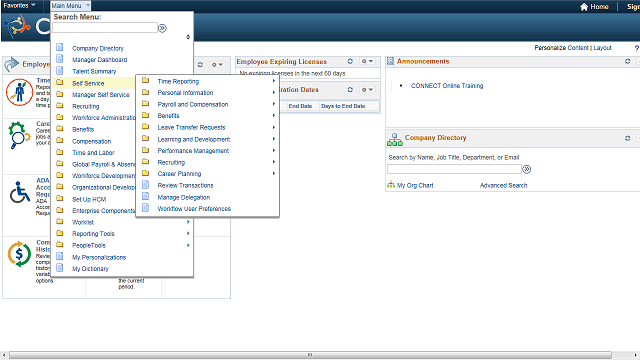This screenshot has width=640, height=360.
Task: Click the Advanced Search link
Action: (x=503, y=185)
